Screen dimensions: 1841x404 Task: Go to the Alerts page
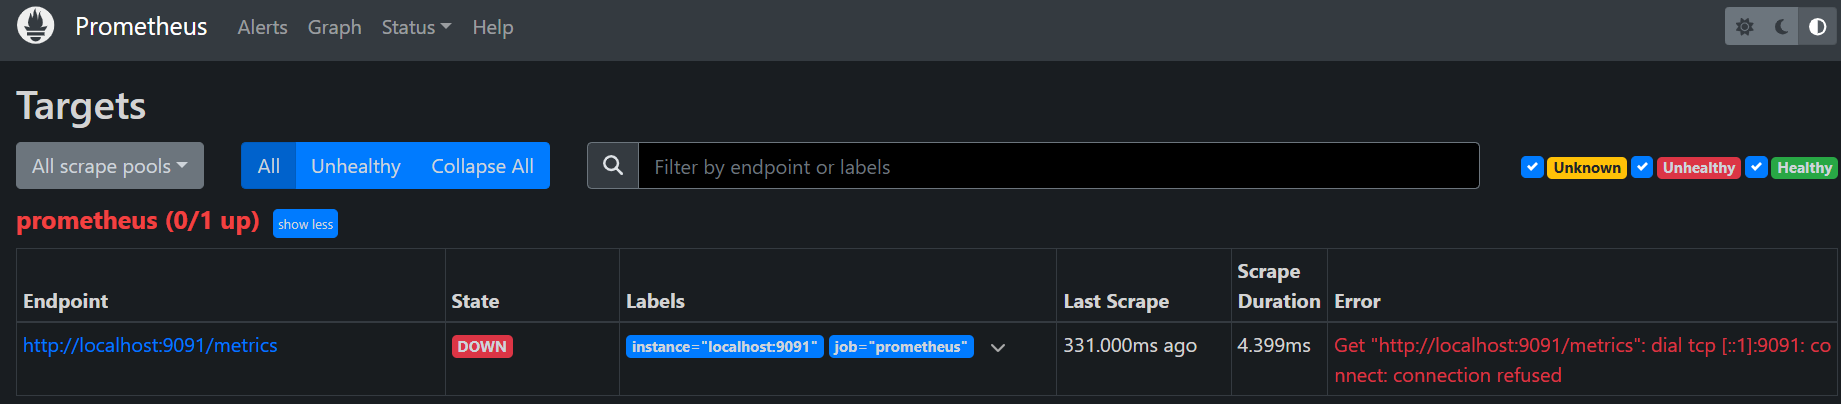coord(262,27)
